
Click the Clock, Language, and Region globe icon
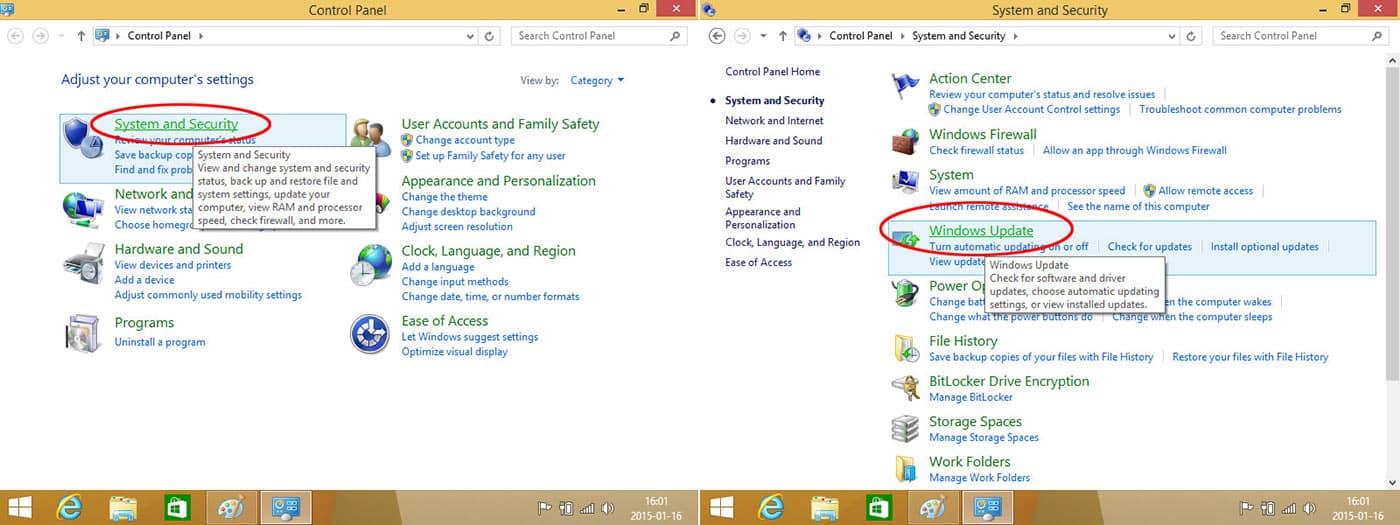pos(370,264)
